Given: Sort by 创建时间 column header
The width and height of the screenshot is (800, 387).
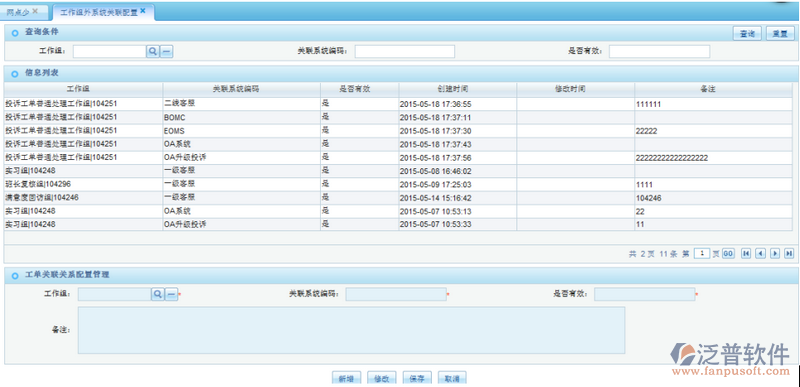Looking at the screenshot, I should tap(458, 89).
